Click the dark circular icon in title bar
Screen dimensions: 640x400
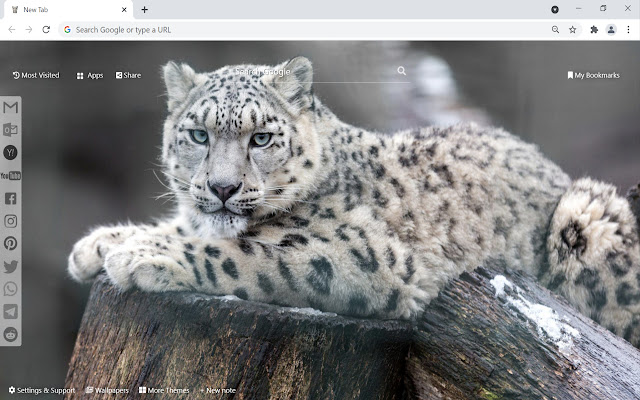[x=555, y=9]
